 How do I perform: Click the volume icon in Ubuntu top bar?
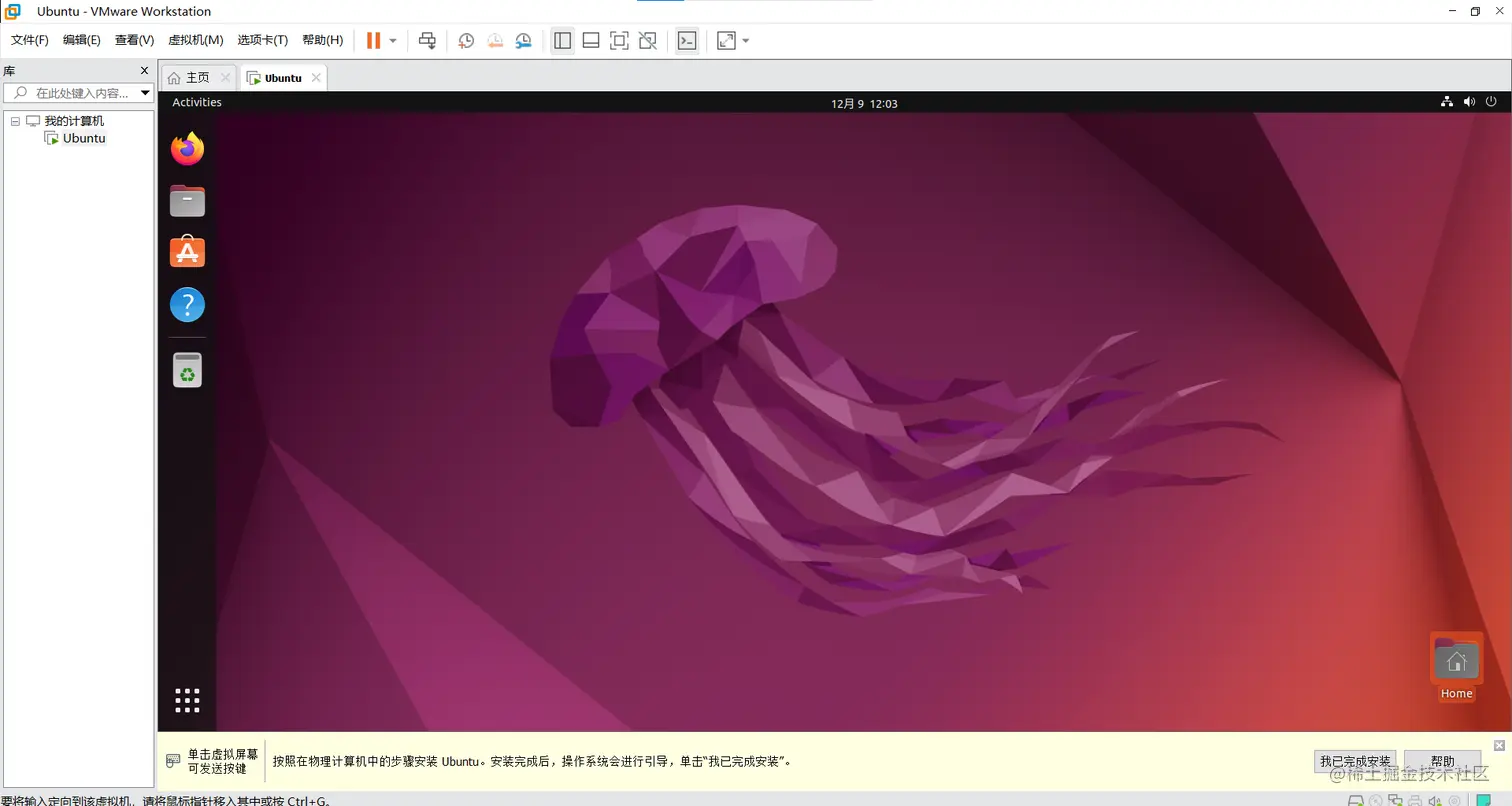point(1469,102)
